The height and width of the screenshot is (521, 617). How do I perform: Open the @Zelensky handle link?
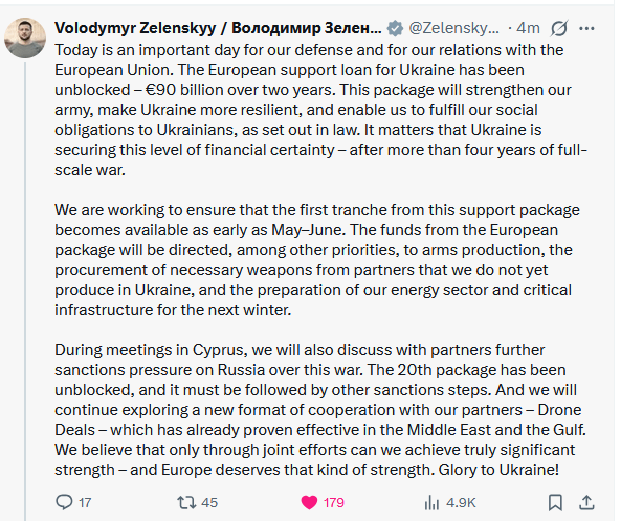[454, 27]
